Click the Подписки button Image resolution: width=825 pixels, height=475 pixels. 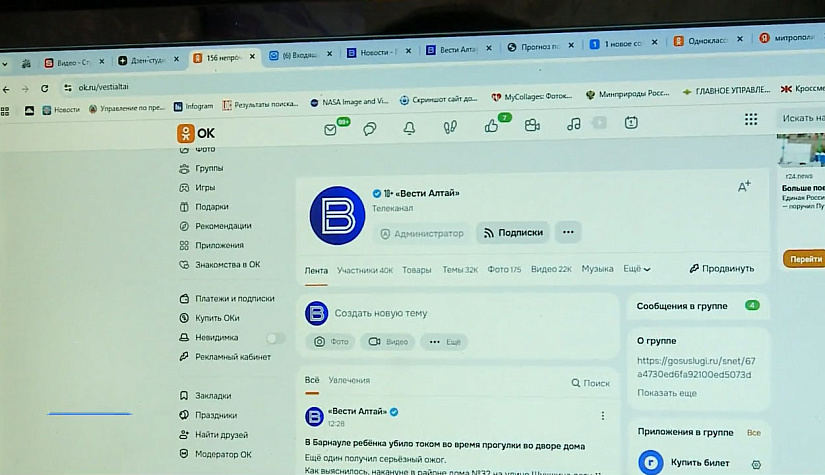click(513, 232)
